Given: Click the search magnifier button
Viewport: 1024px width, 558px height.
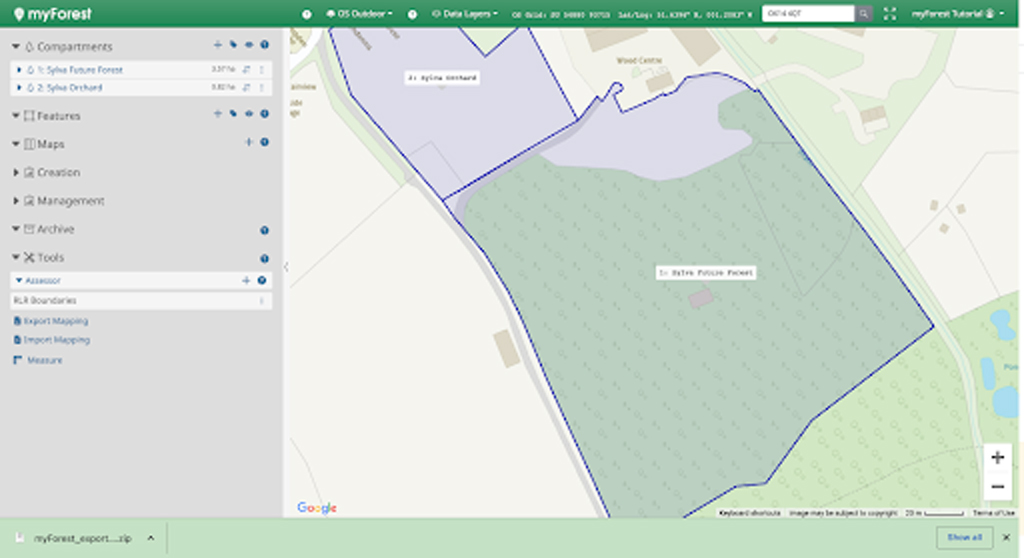Looking at the screenshot, I should click(864, 14).
